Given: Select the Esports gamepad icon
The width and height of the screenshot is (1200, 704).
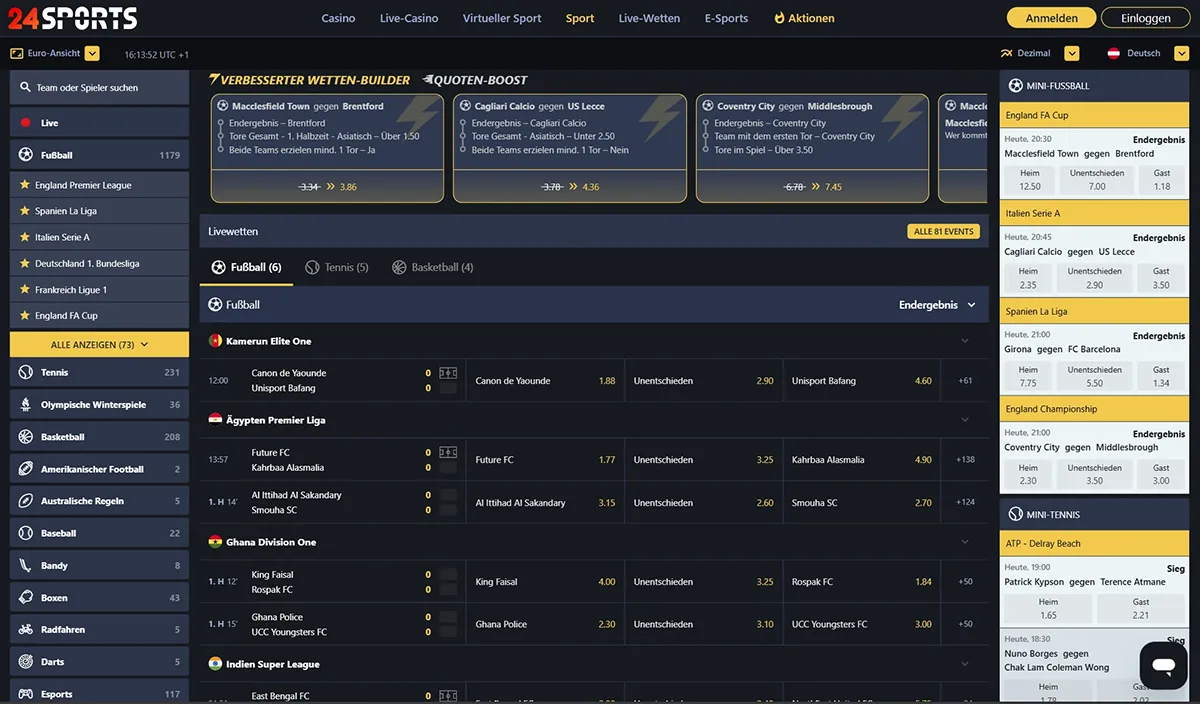Looking at the screenshot, I should tap(26, 694).
